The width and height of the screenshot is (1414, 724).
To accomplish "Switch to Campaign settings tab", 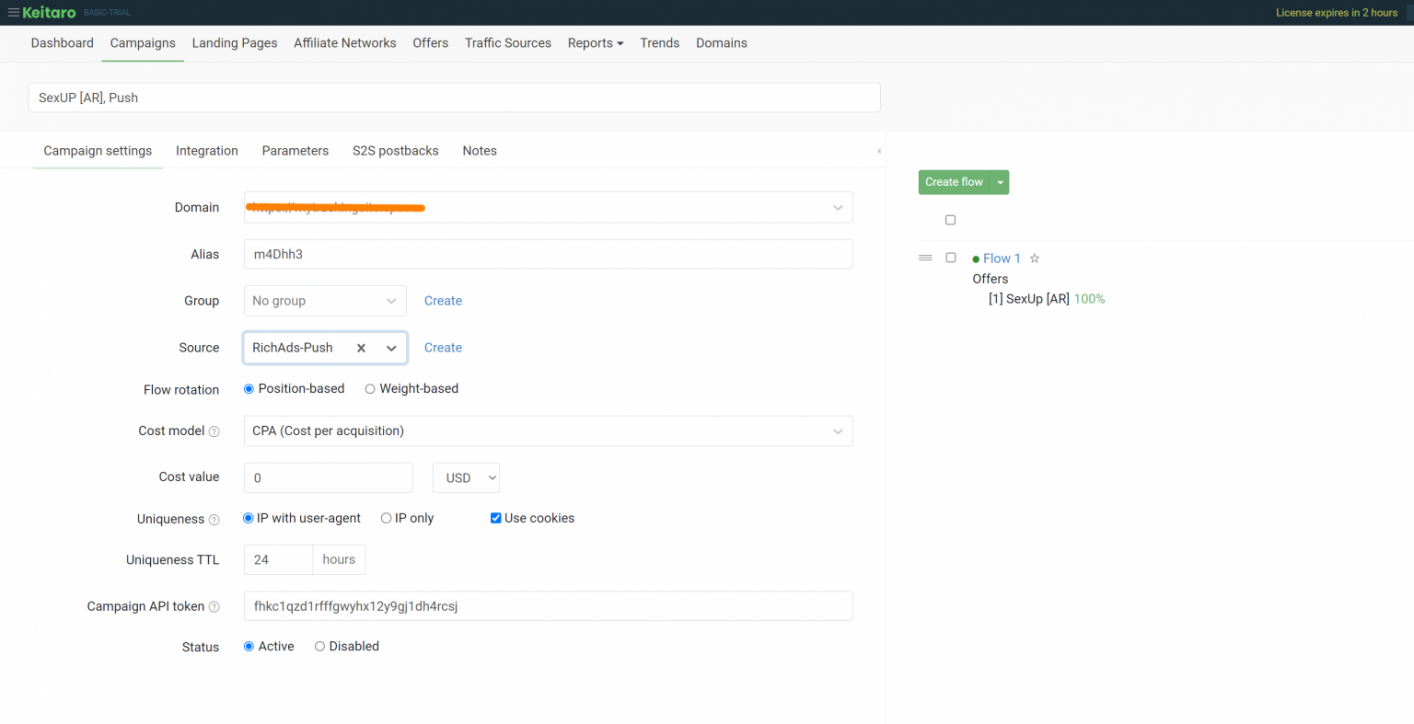I will [98, 151].
